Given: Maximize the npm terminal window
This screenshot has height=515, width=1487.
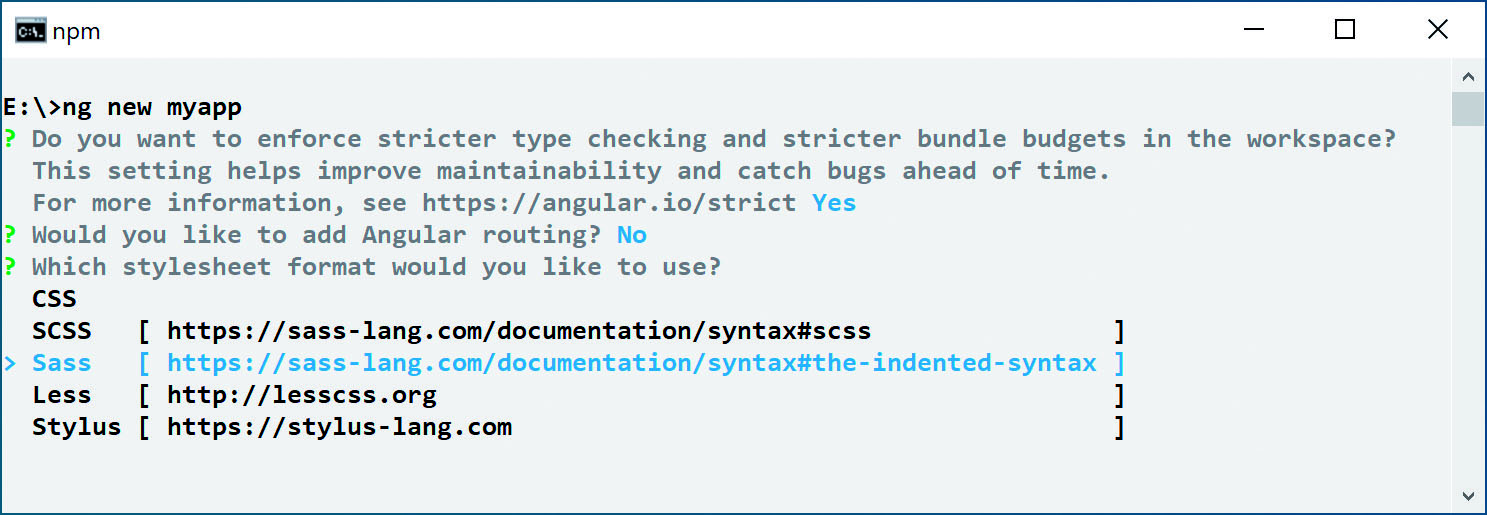Looking at the screenshot, I should tap(1345, 30).
